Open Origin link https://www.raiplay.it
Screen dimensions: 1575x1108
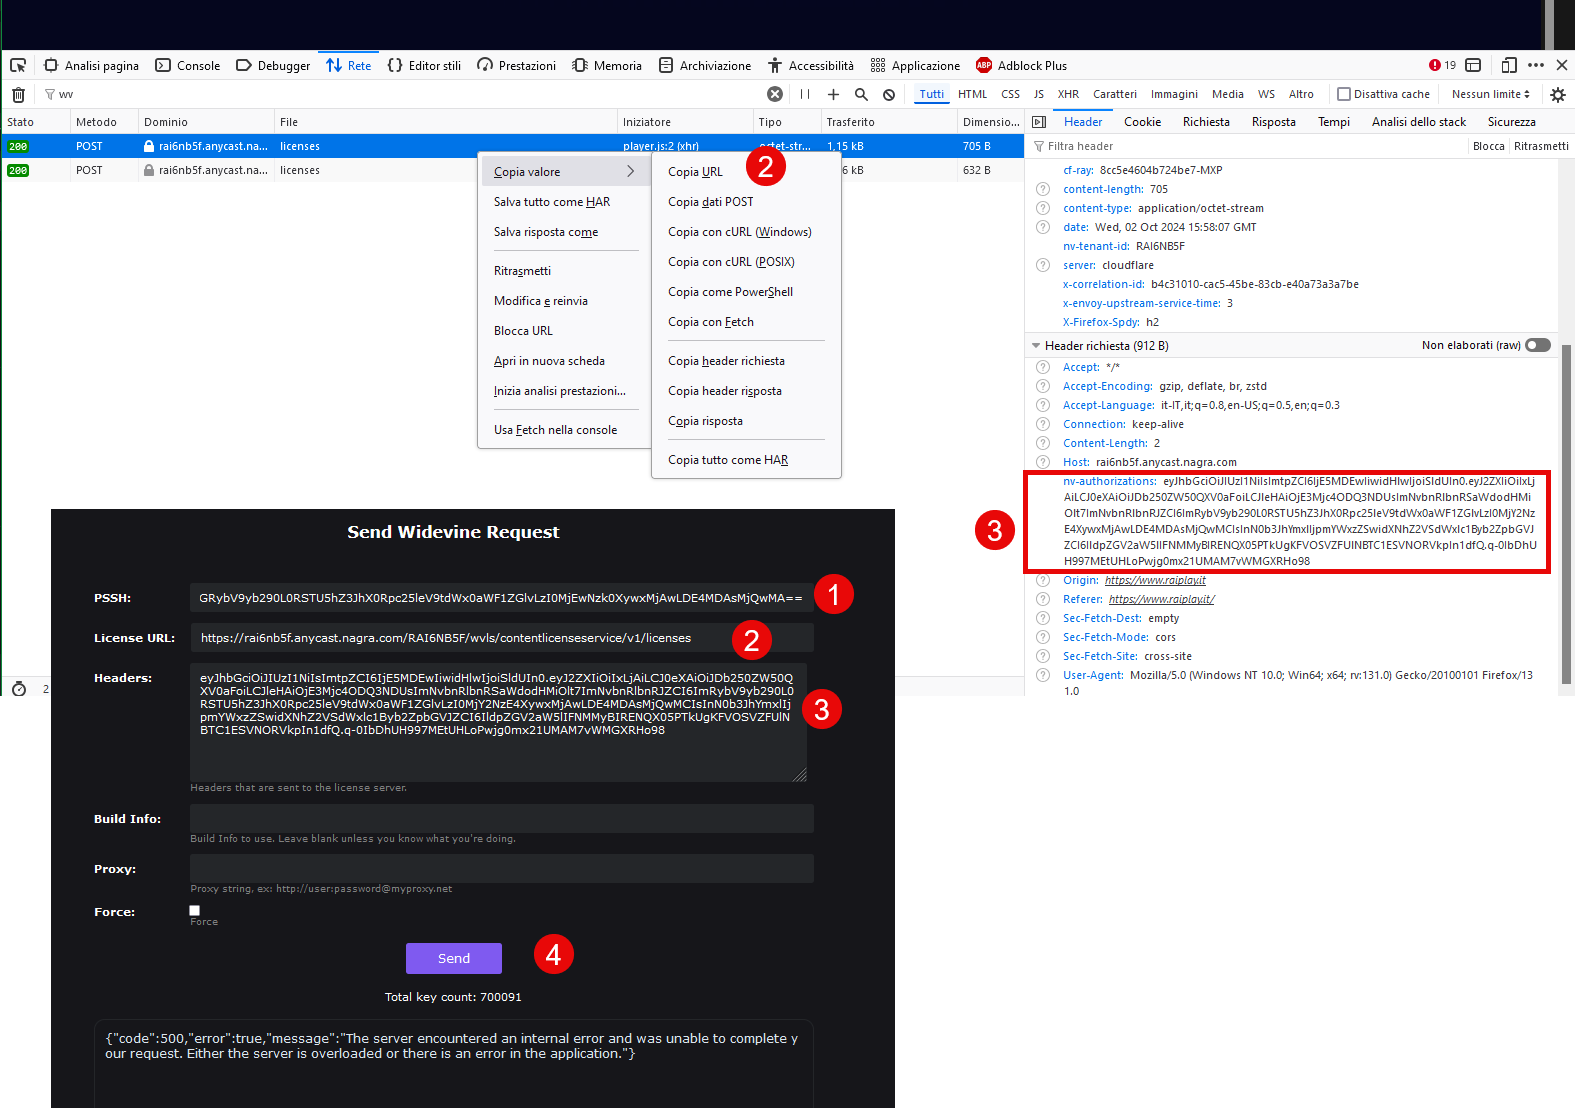click(1155, 580)
